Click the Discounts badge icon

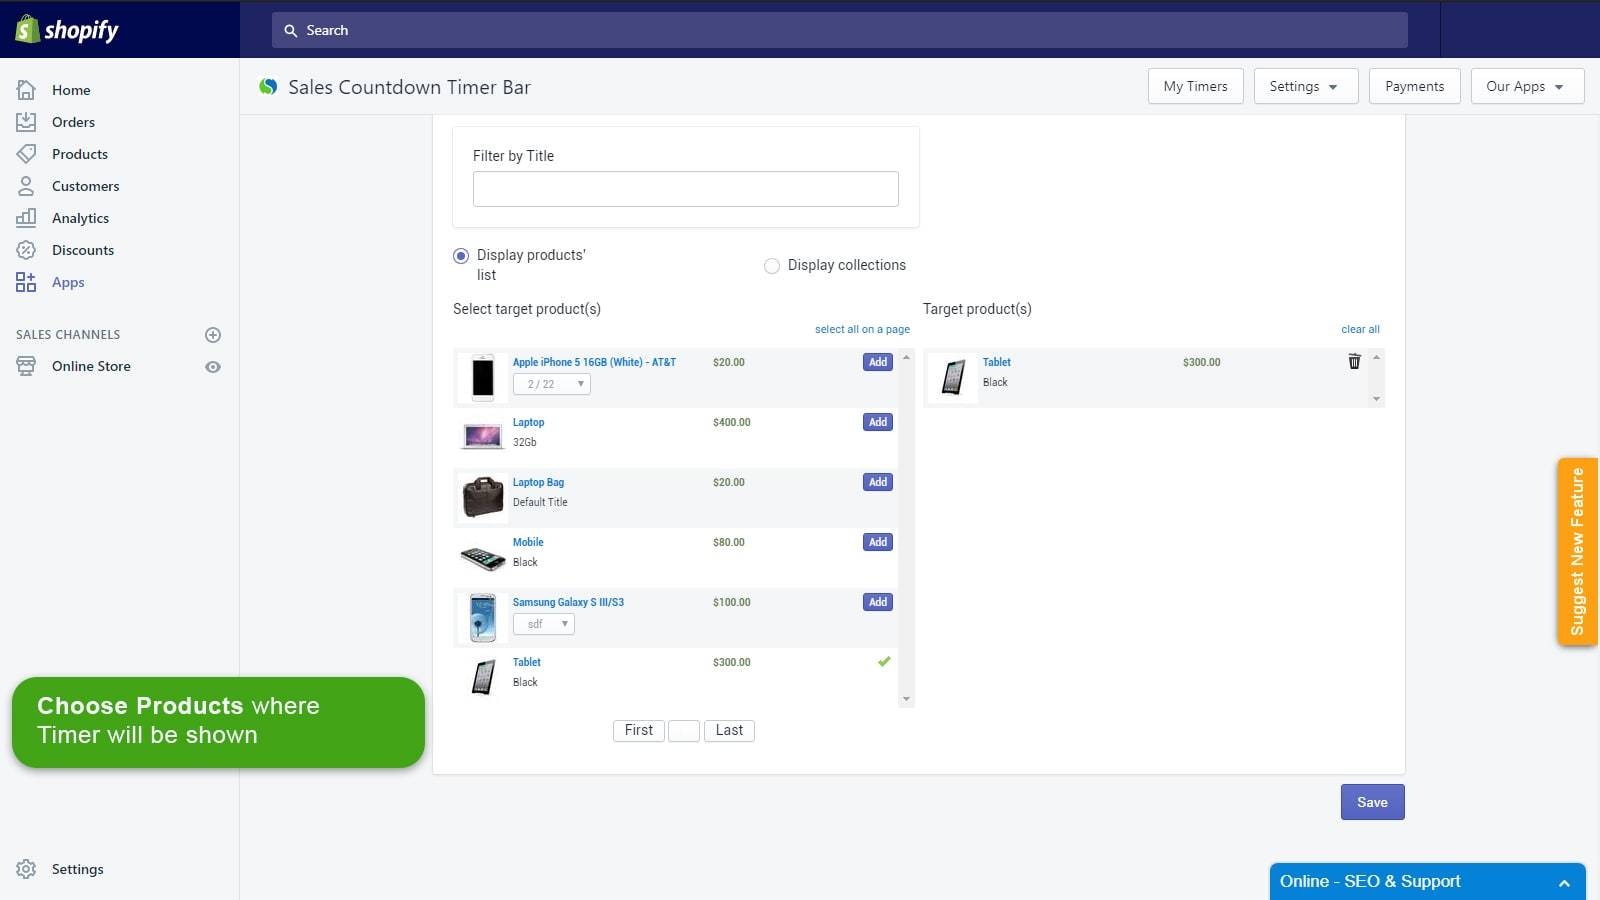click(26, 250)
